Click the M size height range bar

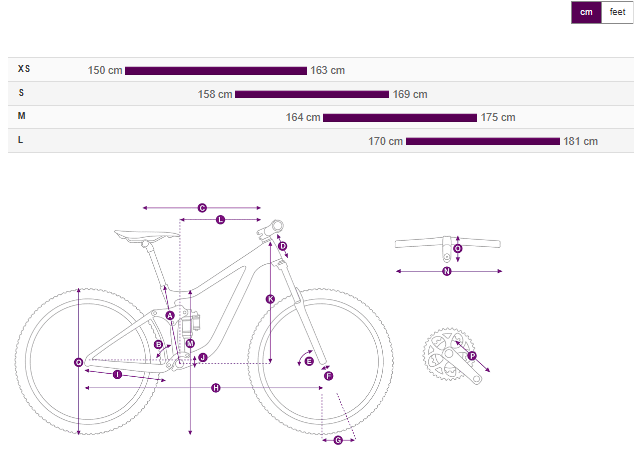point(400,117)
